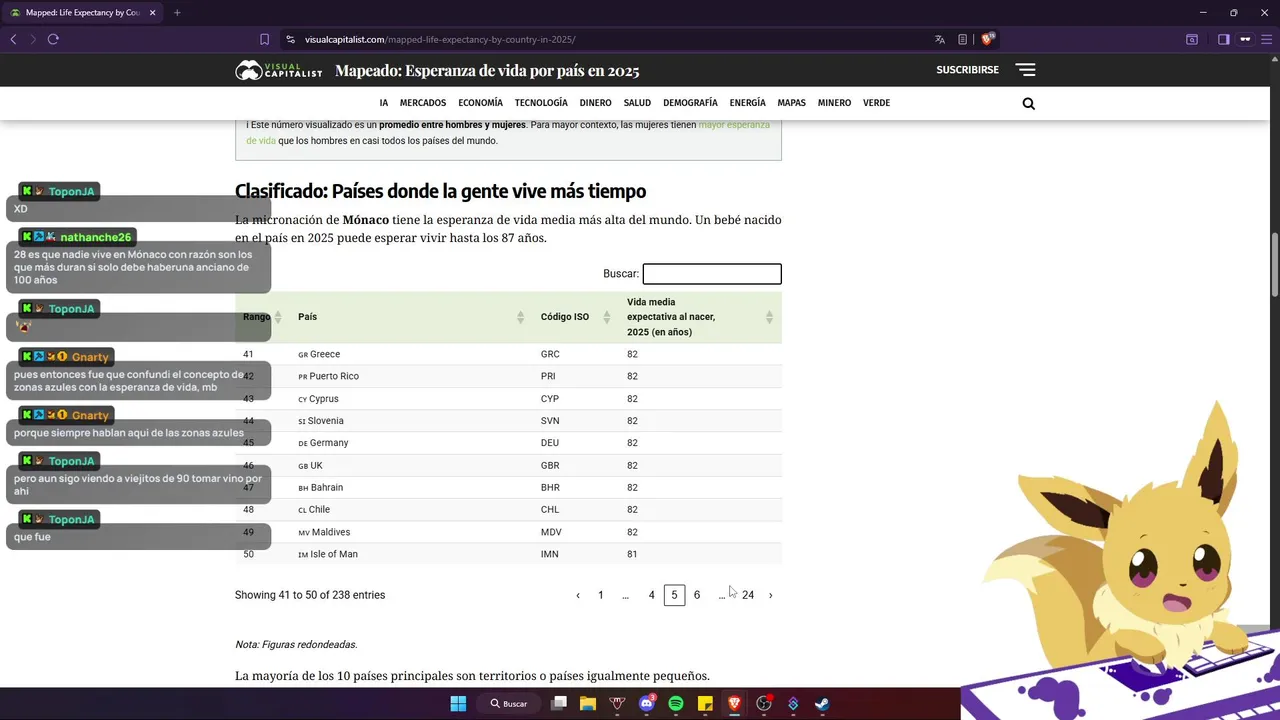Go to table page 1
This screenshot has width=1280, height=720.
[601, 595]
